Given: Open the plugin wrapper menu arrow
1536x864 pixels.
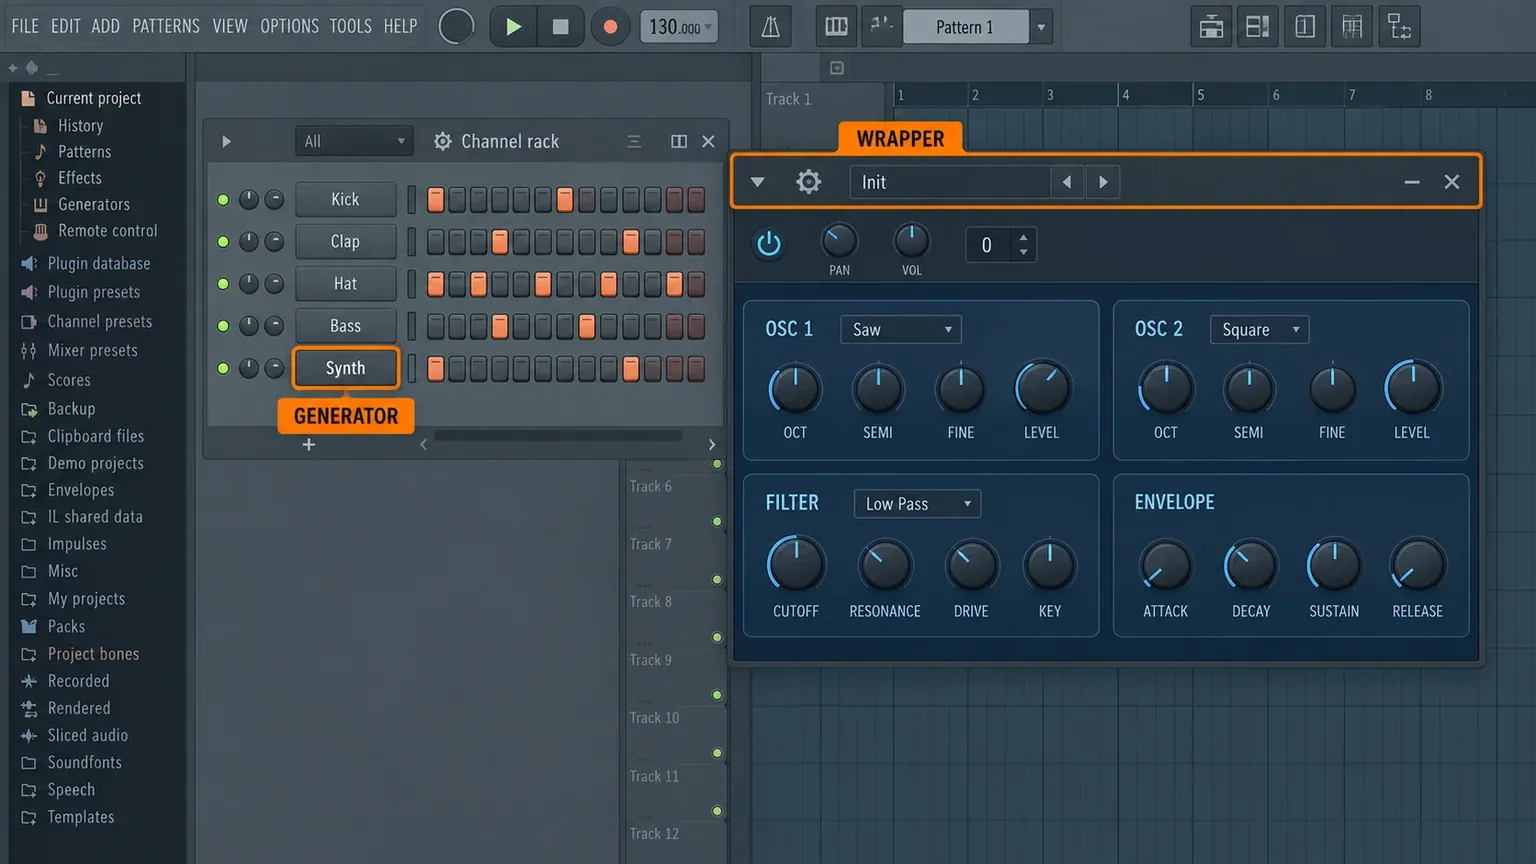Looking at the screenshot, I should pos(757,182).
